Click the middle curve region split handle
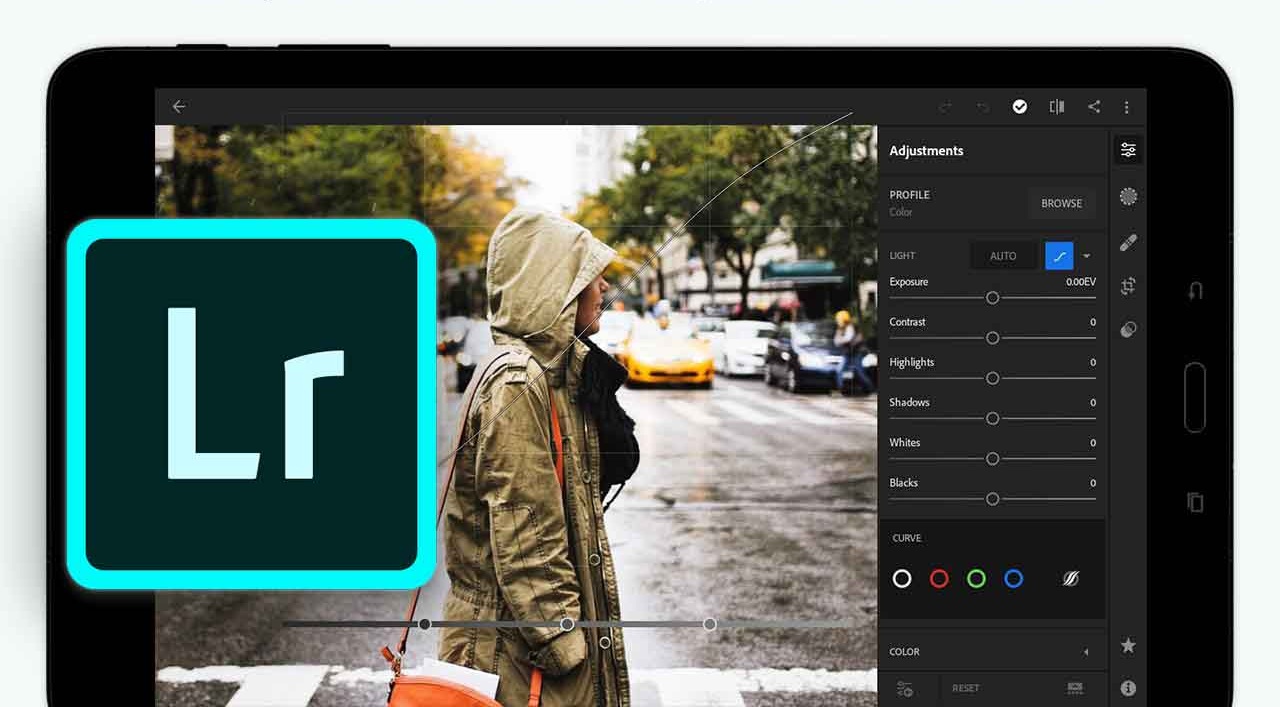Screen dimensions: 1280x707 point(567,624)
